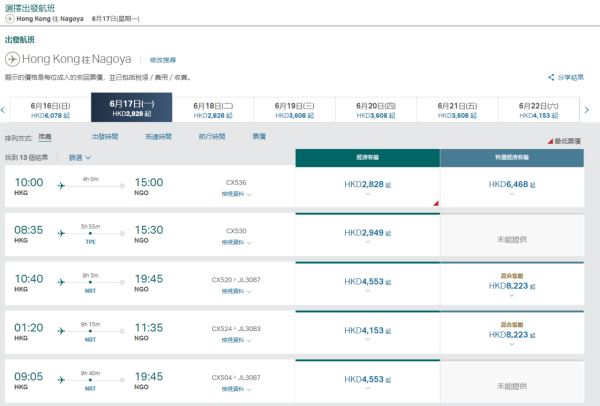The height and width of the screenshot is (406, 600).
Task: Choose HKD6,468 premium economy fare for CX536
Action: click(x=512, y=185)
